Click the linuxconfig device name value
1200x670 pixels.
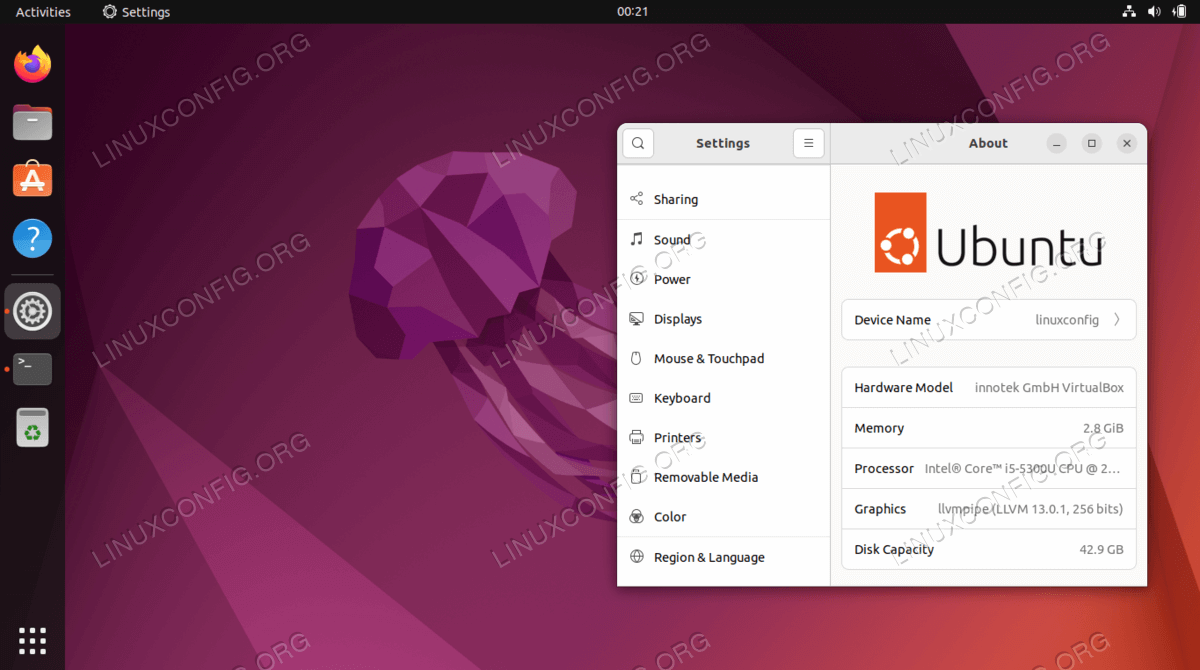pyautogui.click(x=1067, y=320)
